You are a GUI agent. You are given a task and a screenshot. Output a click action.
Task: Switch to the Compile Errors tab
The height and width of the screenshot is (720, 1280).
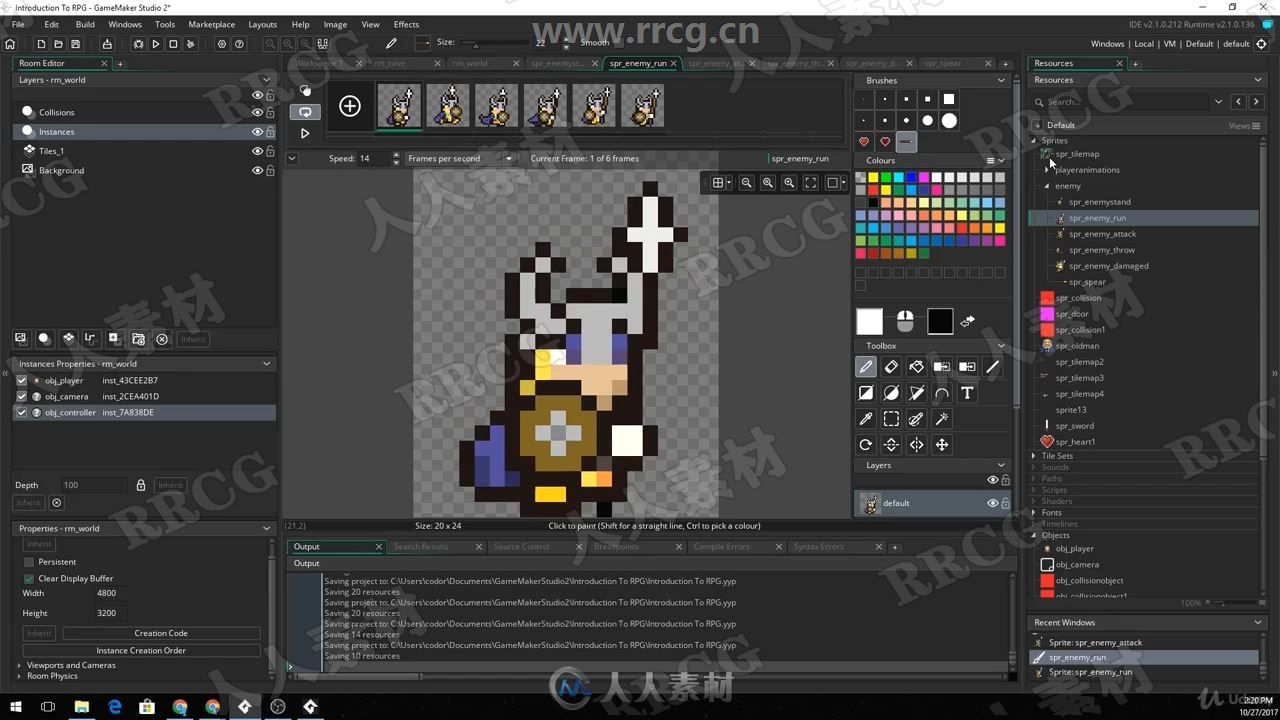(722, 547)
